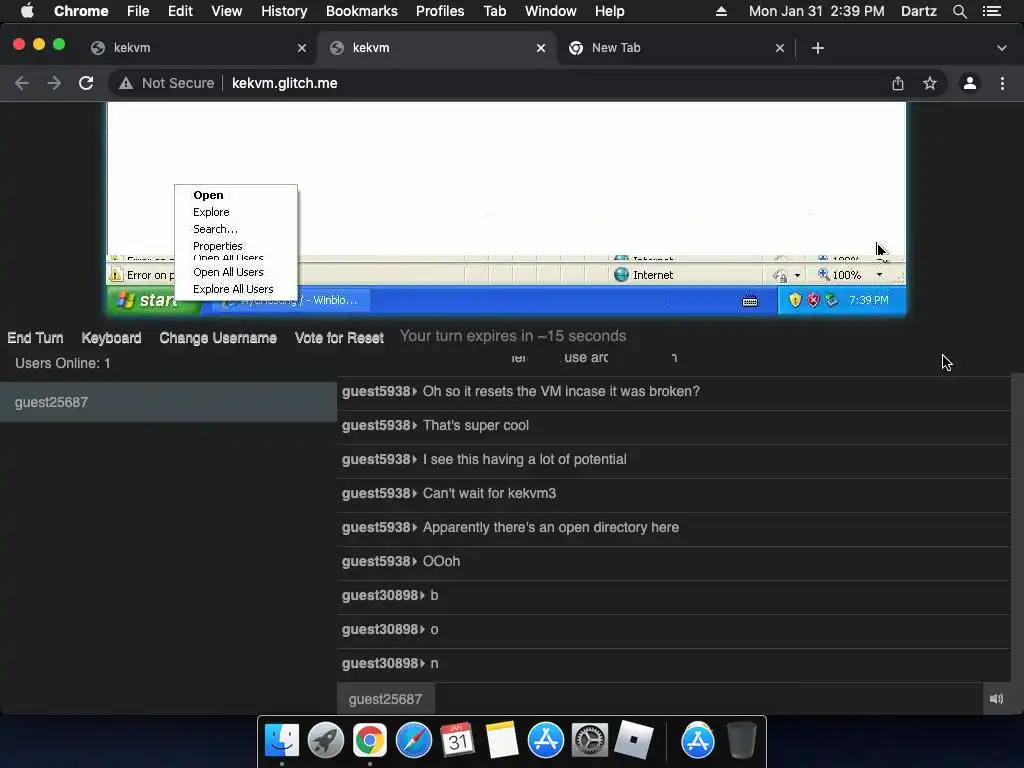Click the XP on-screen keyboard tray icon

[750, 301]
